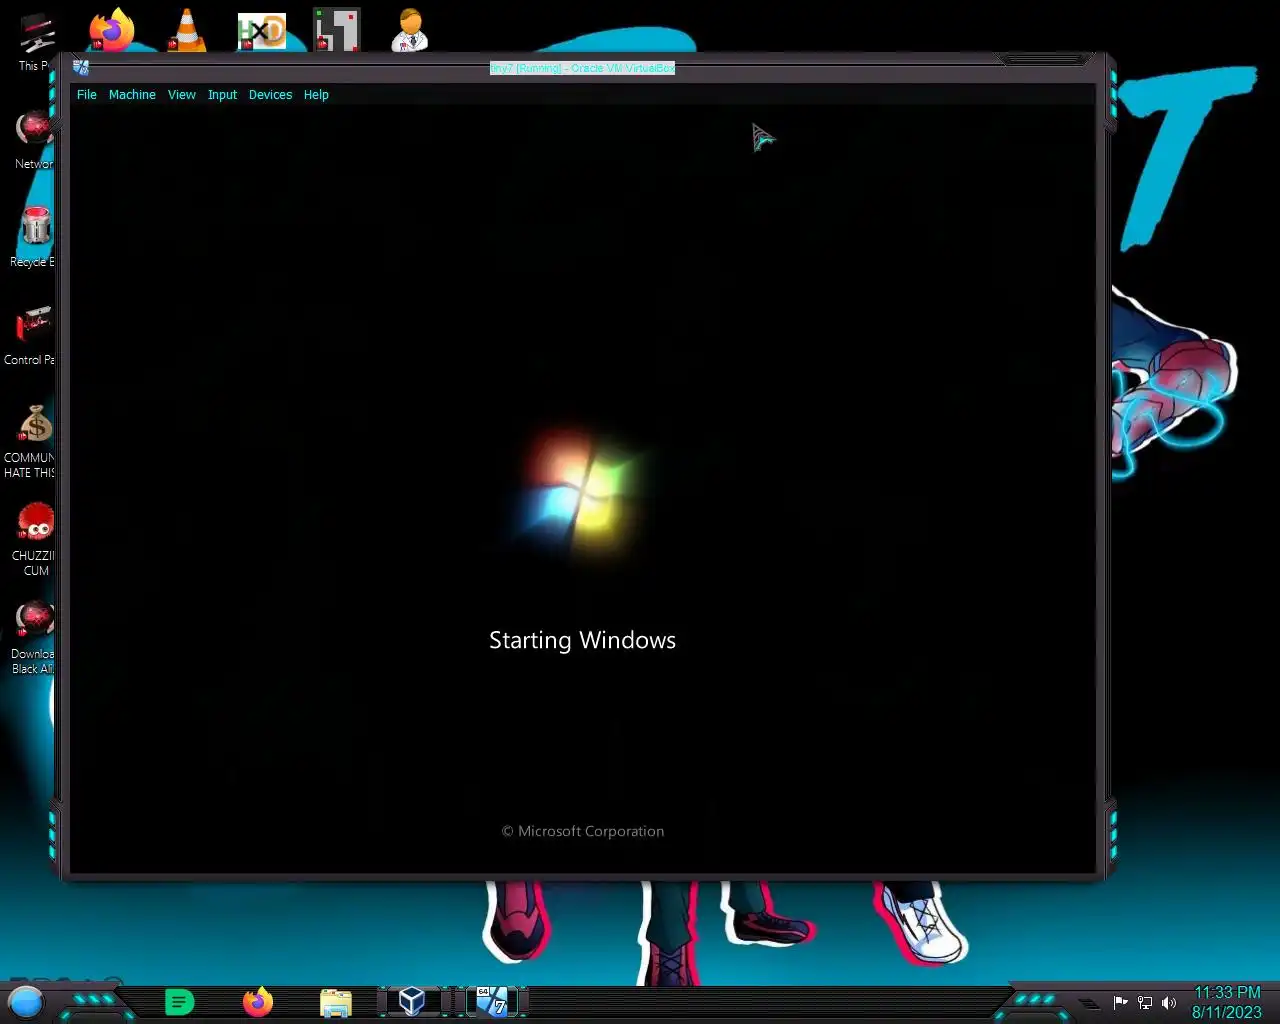Image resolution: width=1280 pixels, height=1024 pixels.
Task: Open the network tray icon
Action: point(1145,1002)
